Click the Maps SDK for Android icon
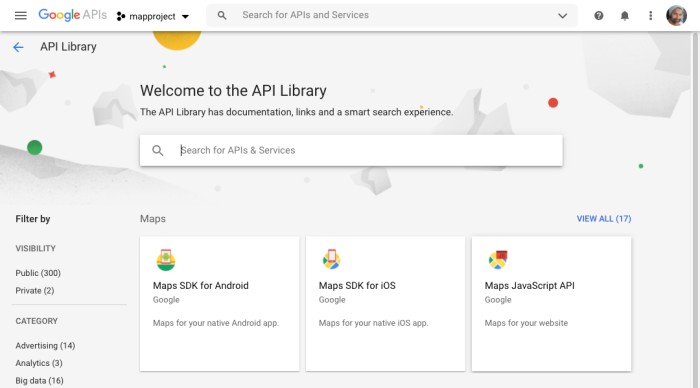Image resolution: width=700 pixels, height=388 pixels. (x=166, y=260)
